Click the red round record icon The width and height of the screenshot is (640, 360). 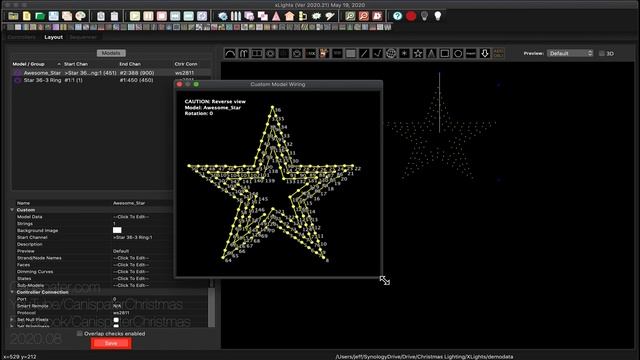click(411, 16)
